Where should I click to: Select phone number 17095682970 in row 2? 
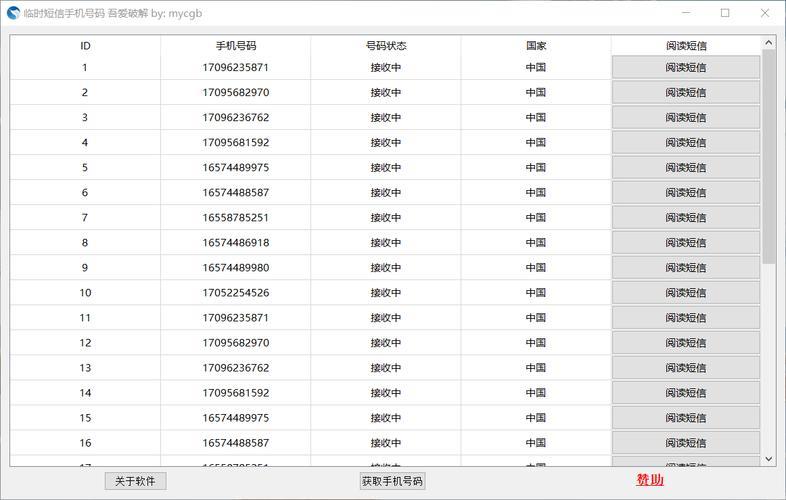(x=236, y=92)
